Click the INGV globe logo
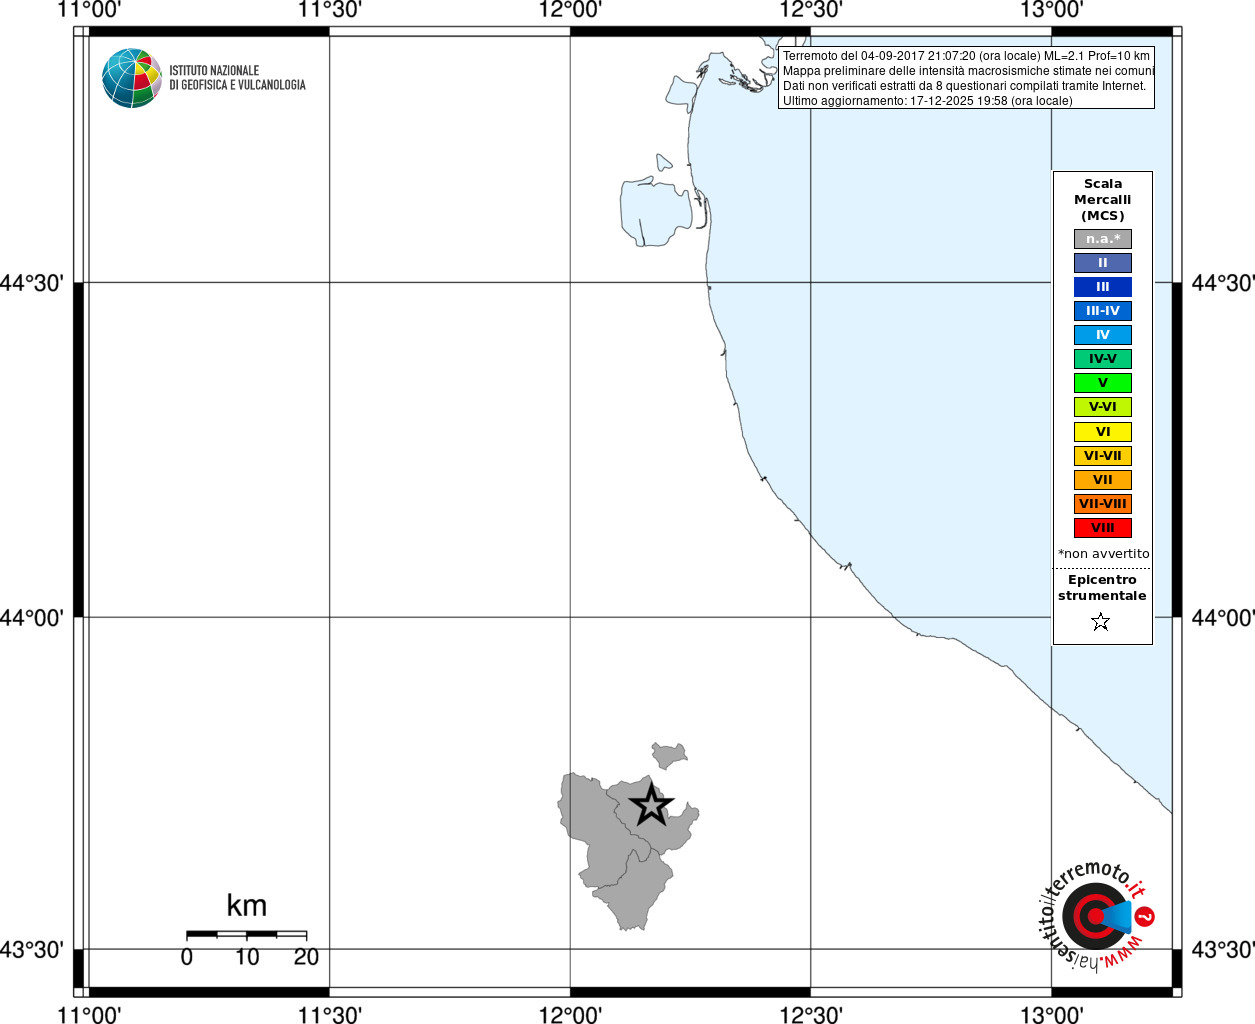Screen dimensions: 1255x1024 [x=132, y=78]
